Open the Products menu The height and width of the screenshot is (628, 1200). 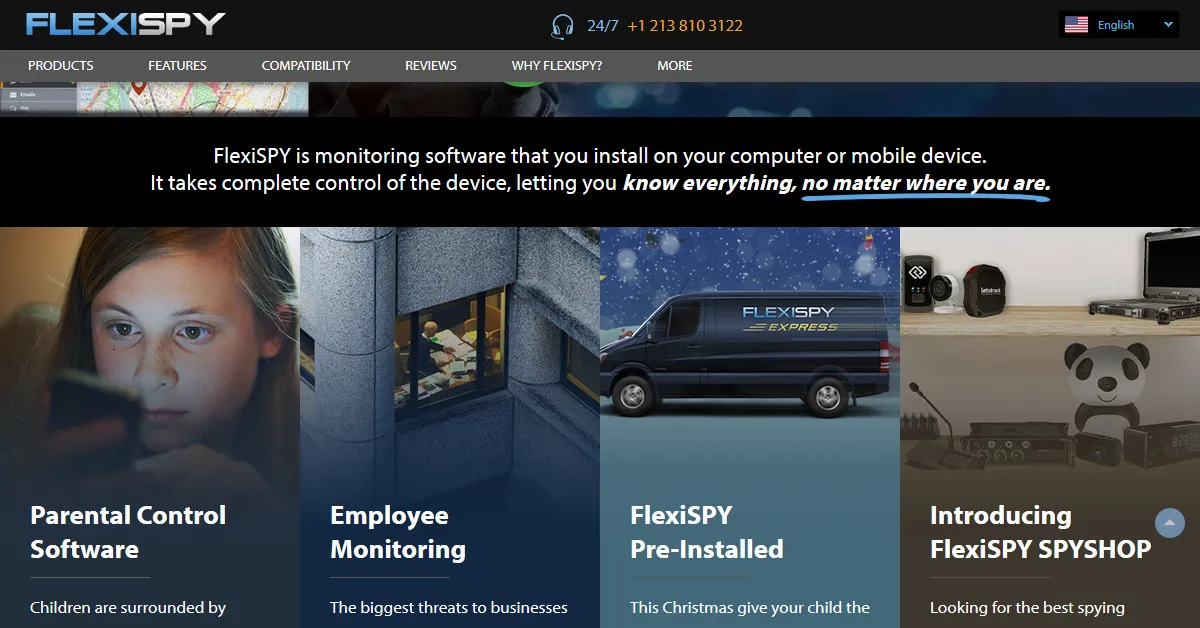(61, 66)
